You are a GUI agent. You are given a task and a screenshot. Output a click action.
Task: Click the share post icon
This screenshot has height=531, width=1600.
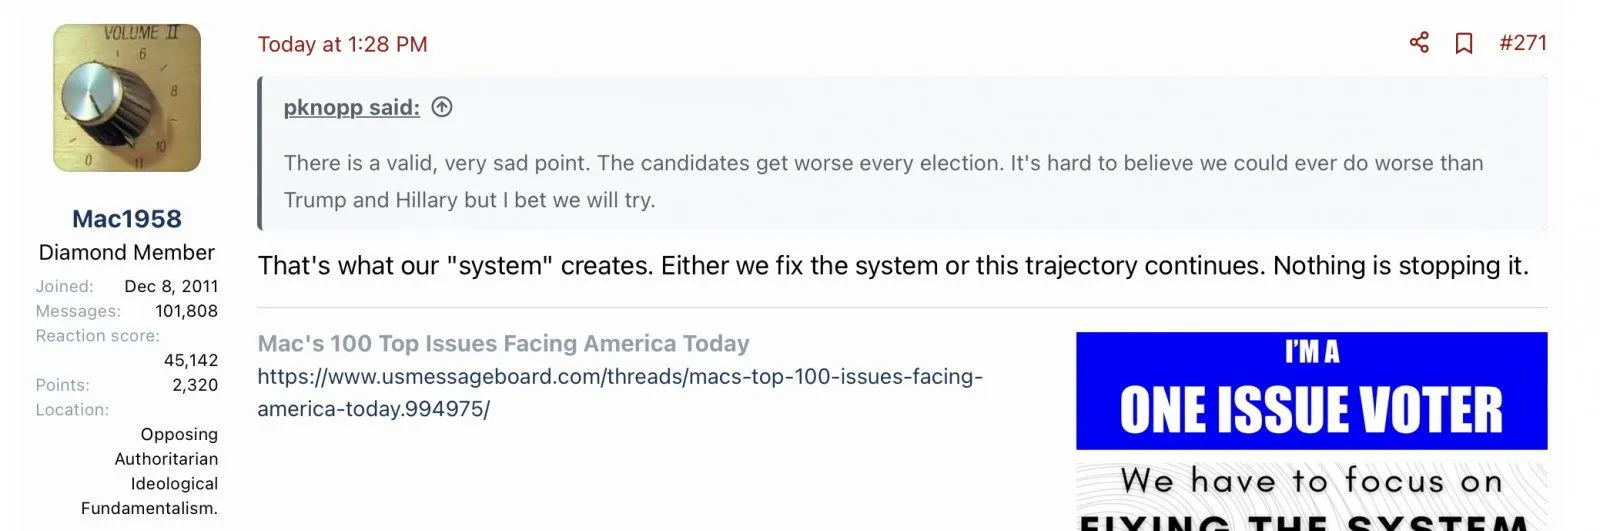tap(1419, 43)
